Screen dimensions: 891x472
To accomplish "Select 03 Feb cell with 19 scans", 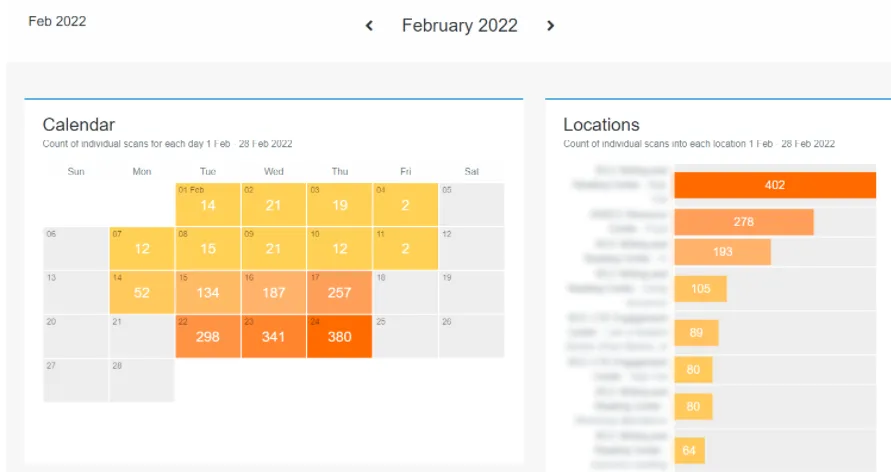I will 340,204.
